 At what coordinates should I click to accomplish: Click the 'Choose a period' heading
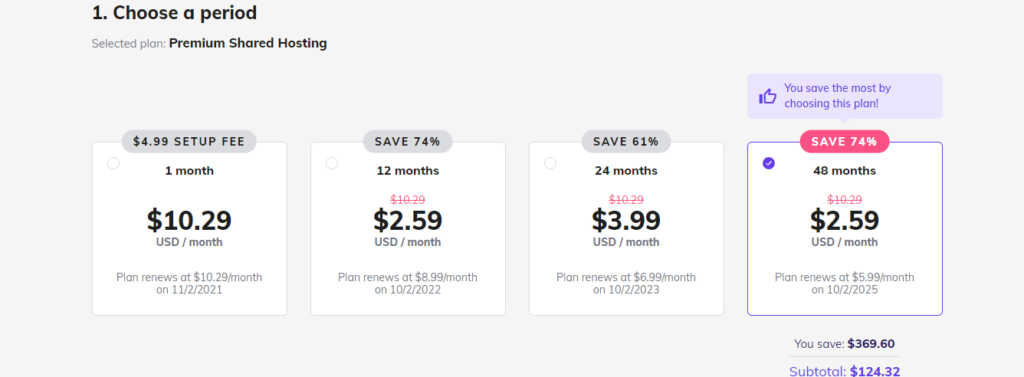[174, 12]
